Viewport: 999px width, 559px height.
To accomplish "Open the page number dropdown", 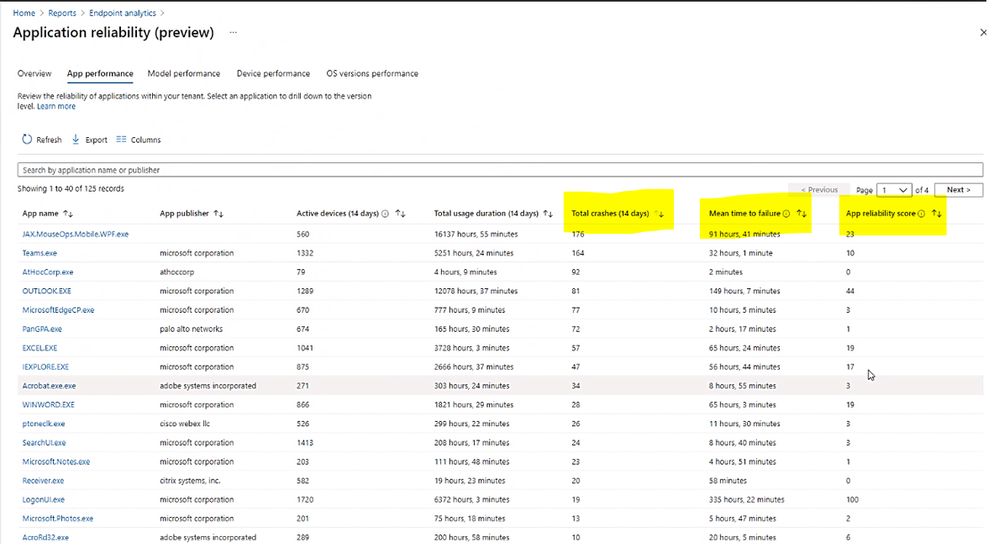I will [894, 190].
